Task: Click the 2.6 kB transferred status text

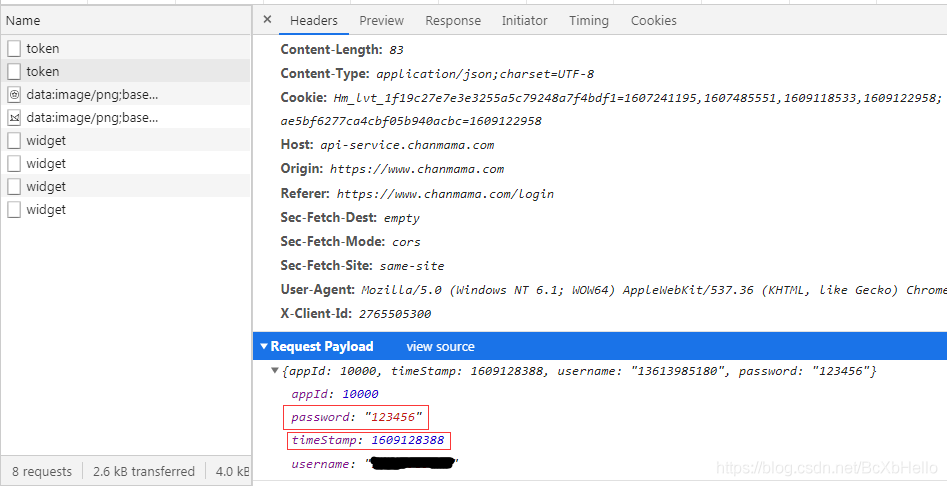Action: tap(144, 472)
